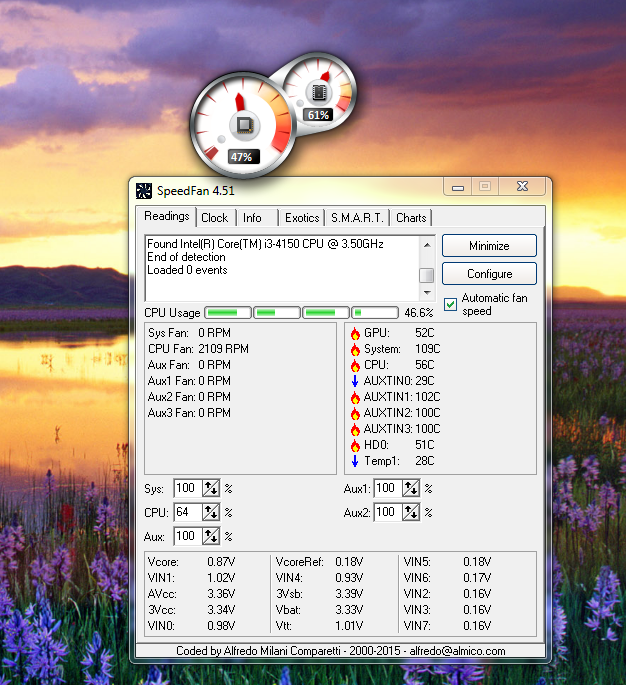This screenshot has height=685, width=626.
Task: Click the CPU Fan 2109 RPM reading
Action: tap(198, 349)
